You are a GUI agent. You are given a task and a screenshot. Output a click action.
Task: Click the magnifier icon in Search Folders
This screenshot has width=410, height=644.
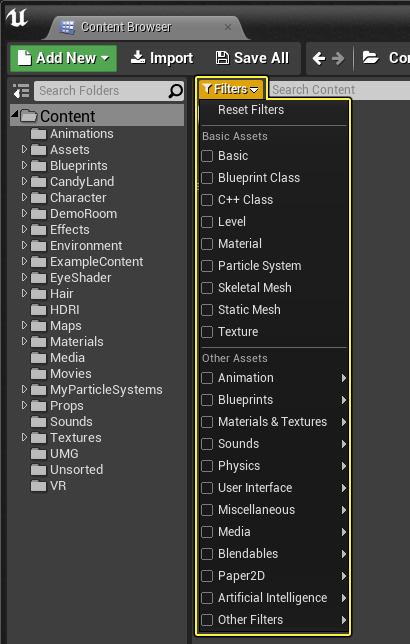175,91
